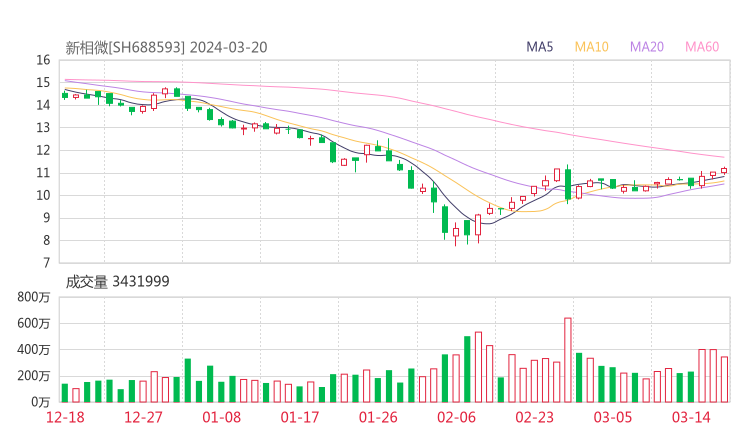This screenshot has height=440, width=740.
Task: Click the 12-18 date axis label
Action: [65, 417]
